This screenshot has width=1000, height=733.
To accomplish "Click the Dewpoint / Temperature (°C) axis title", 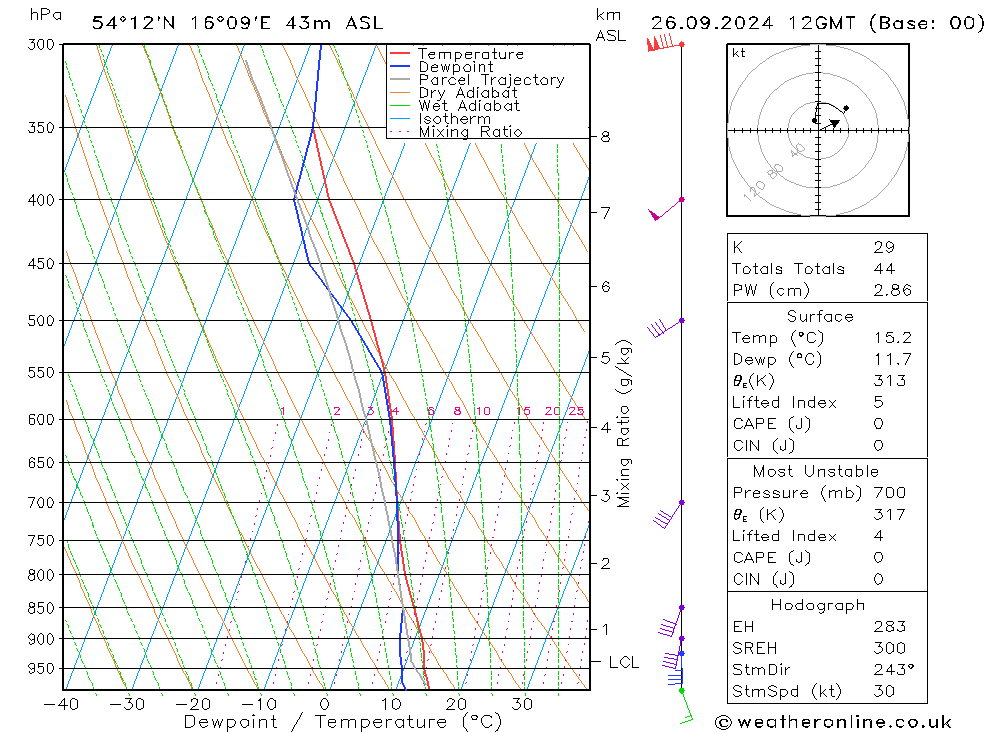I will (x=342, y=722).
